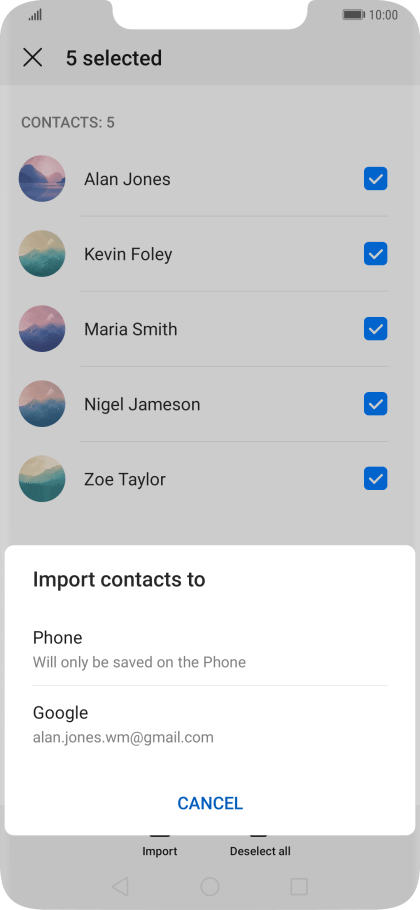Image resolution: width=420 pixels, height=910 pixels.
Task: Tap Kevin Foley avatar picture
Action: coord(42,254)
